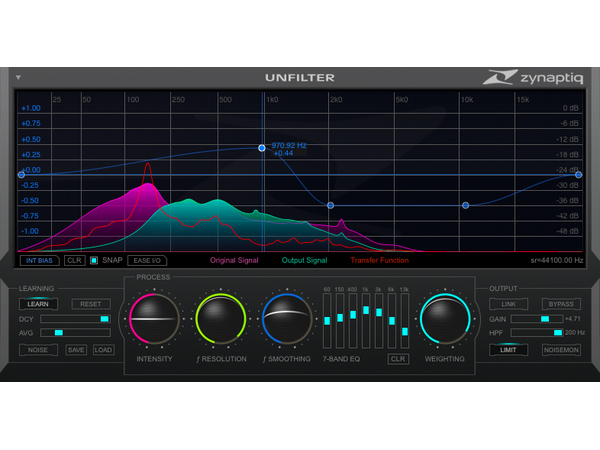Screen dimensions: 600x450
Task: Click the SAVE button
Action: point(76,350)
